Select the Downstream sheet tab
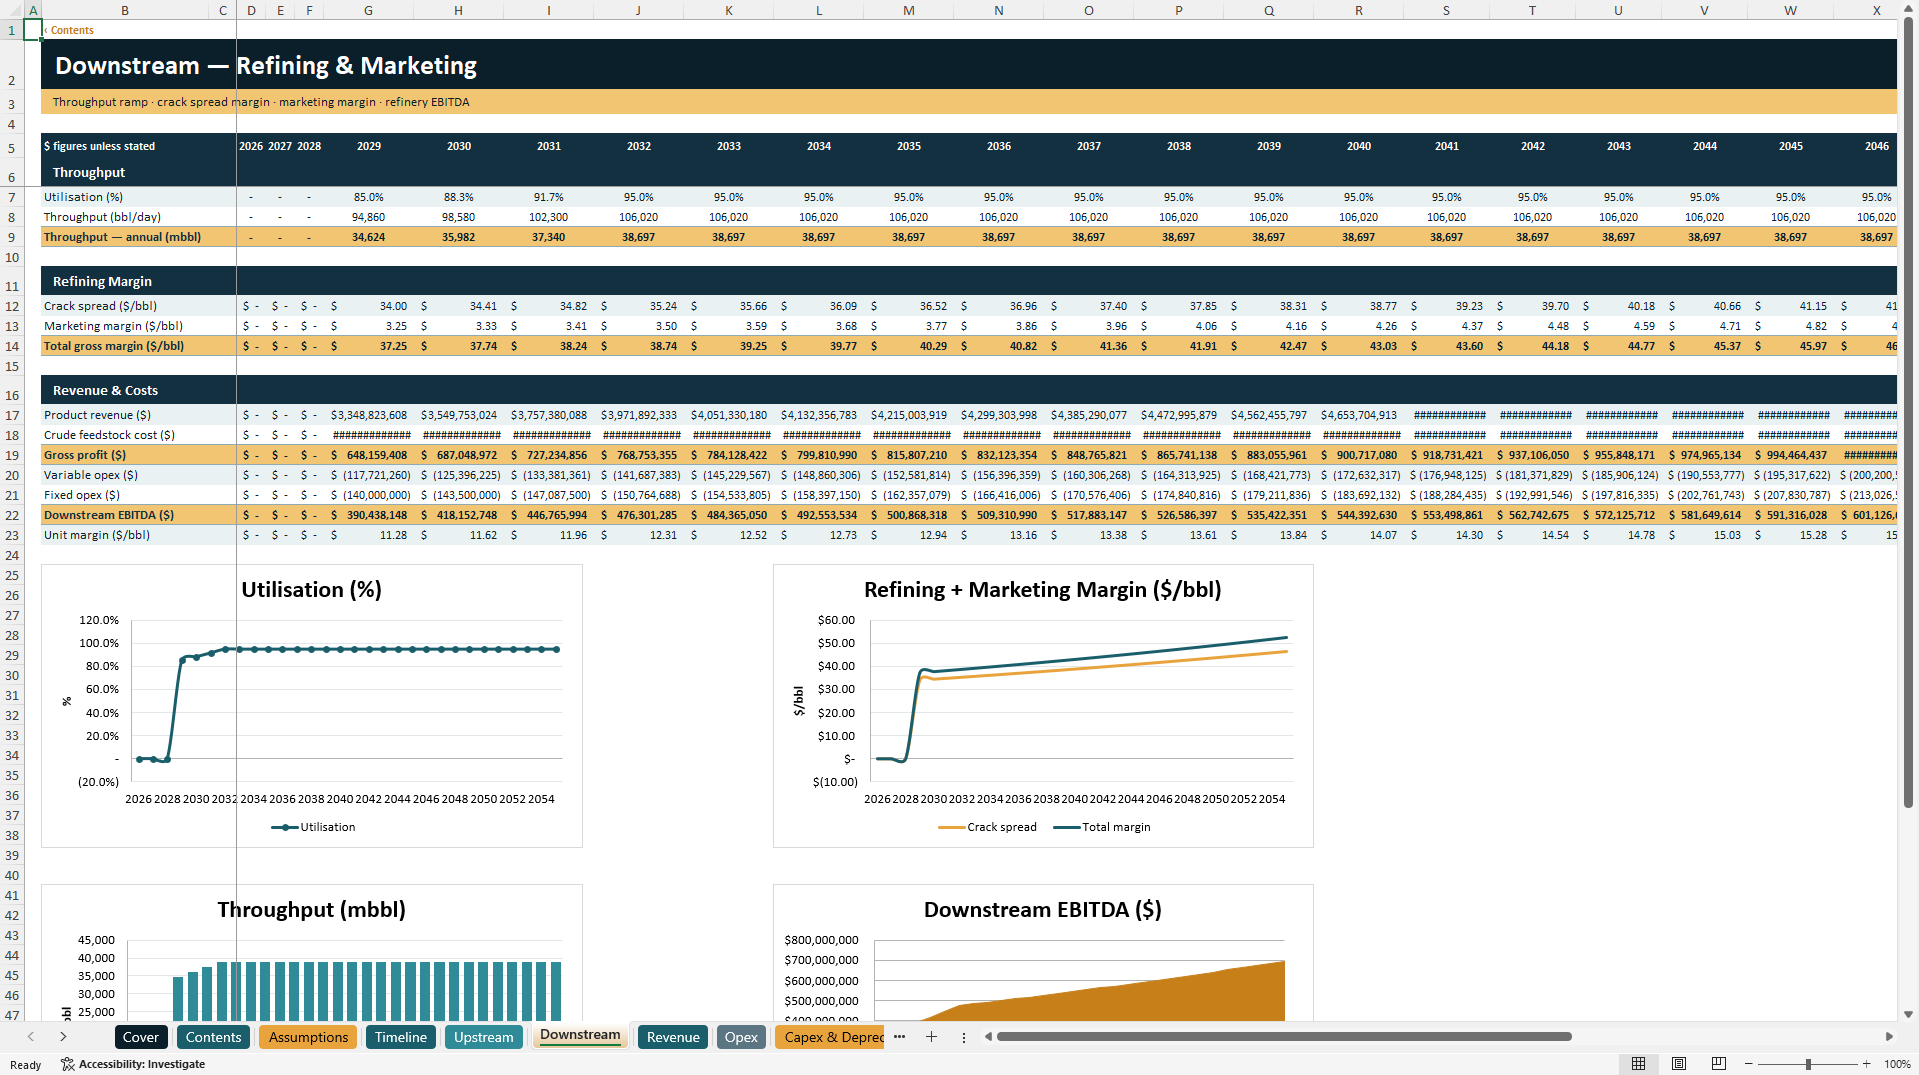1919x1075 pixels. click(x=580, y=1035)
